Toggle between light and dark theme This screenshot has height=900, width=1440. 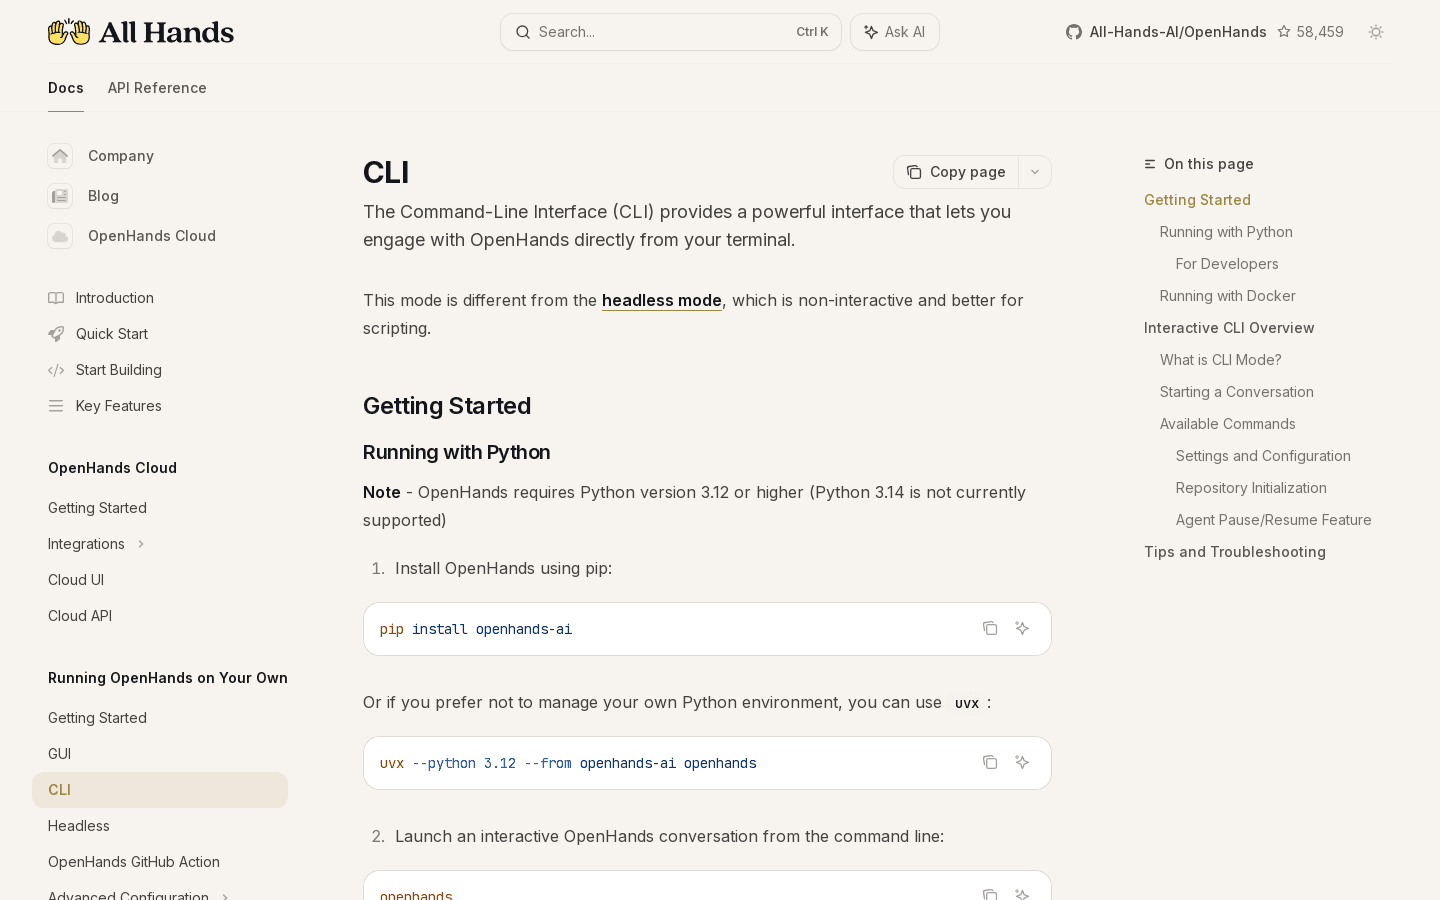[1376, 32]
